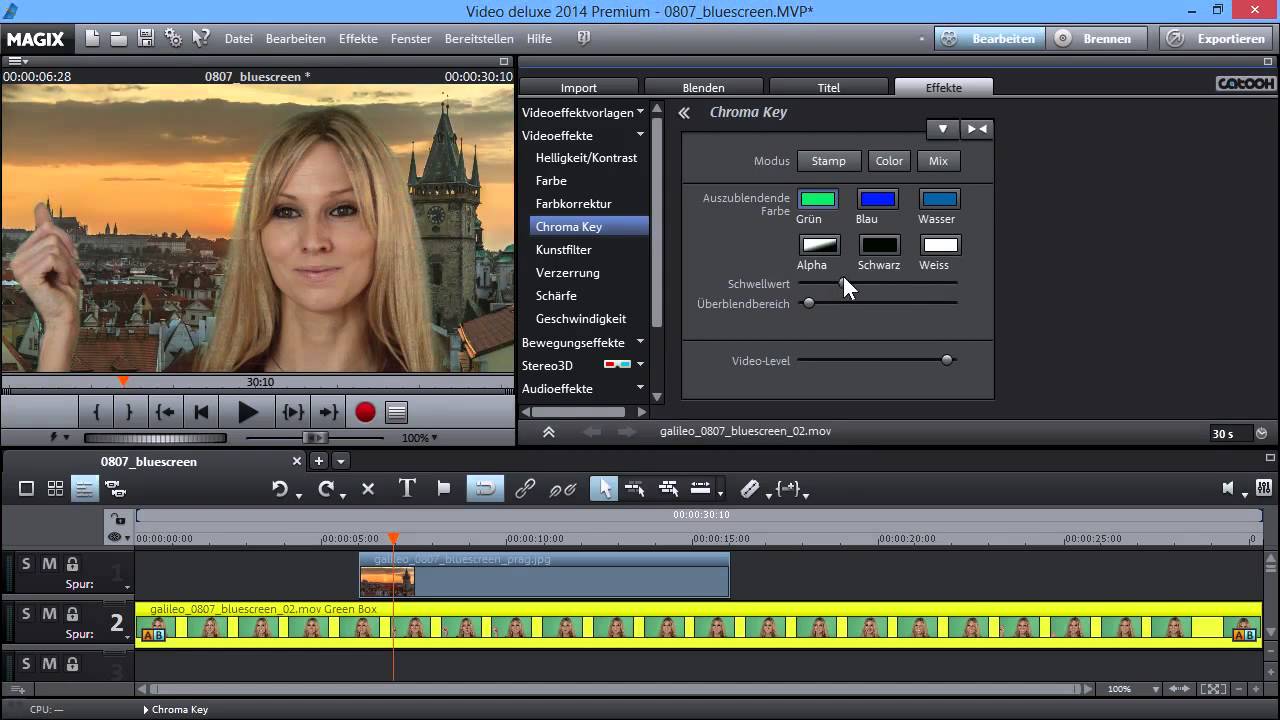Delete object with the X icon

[368, 489]
